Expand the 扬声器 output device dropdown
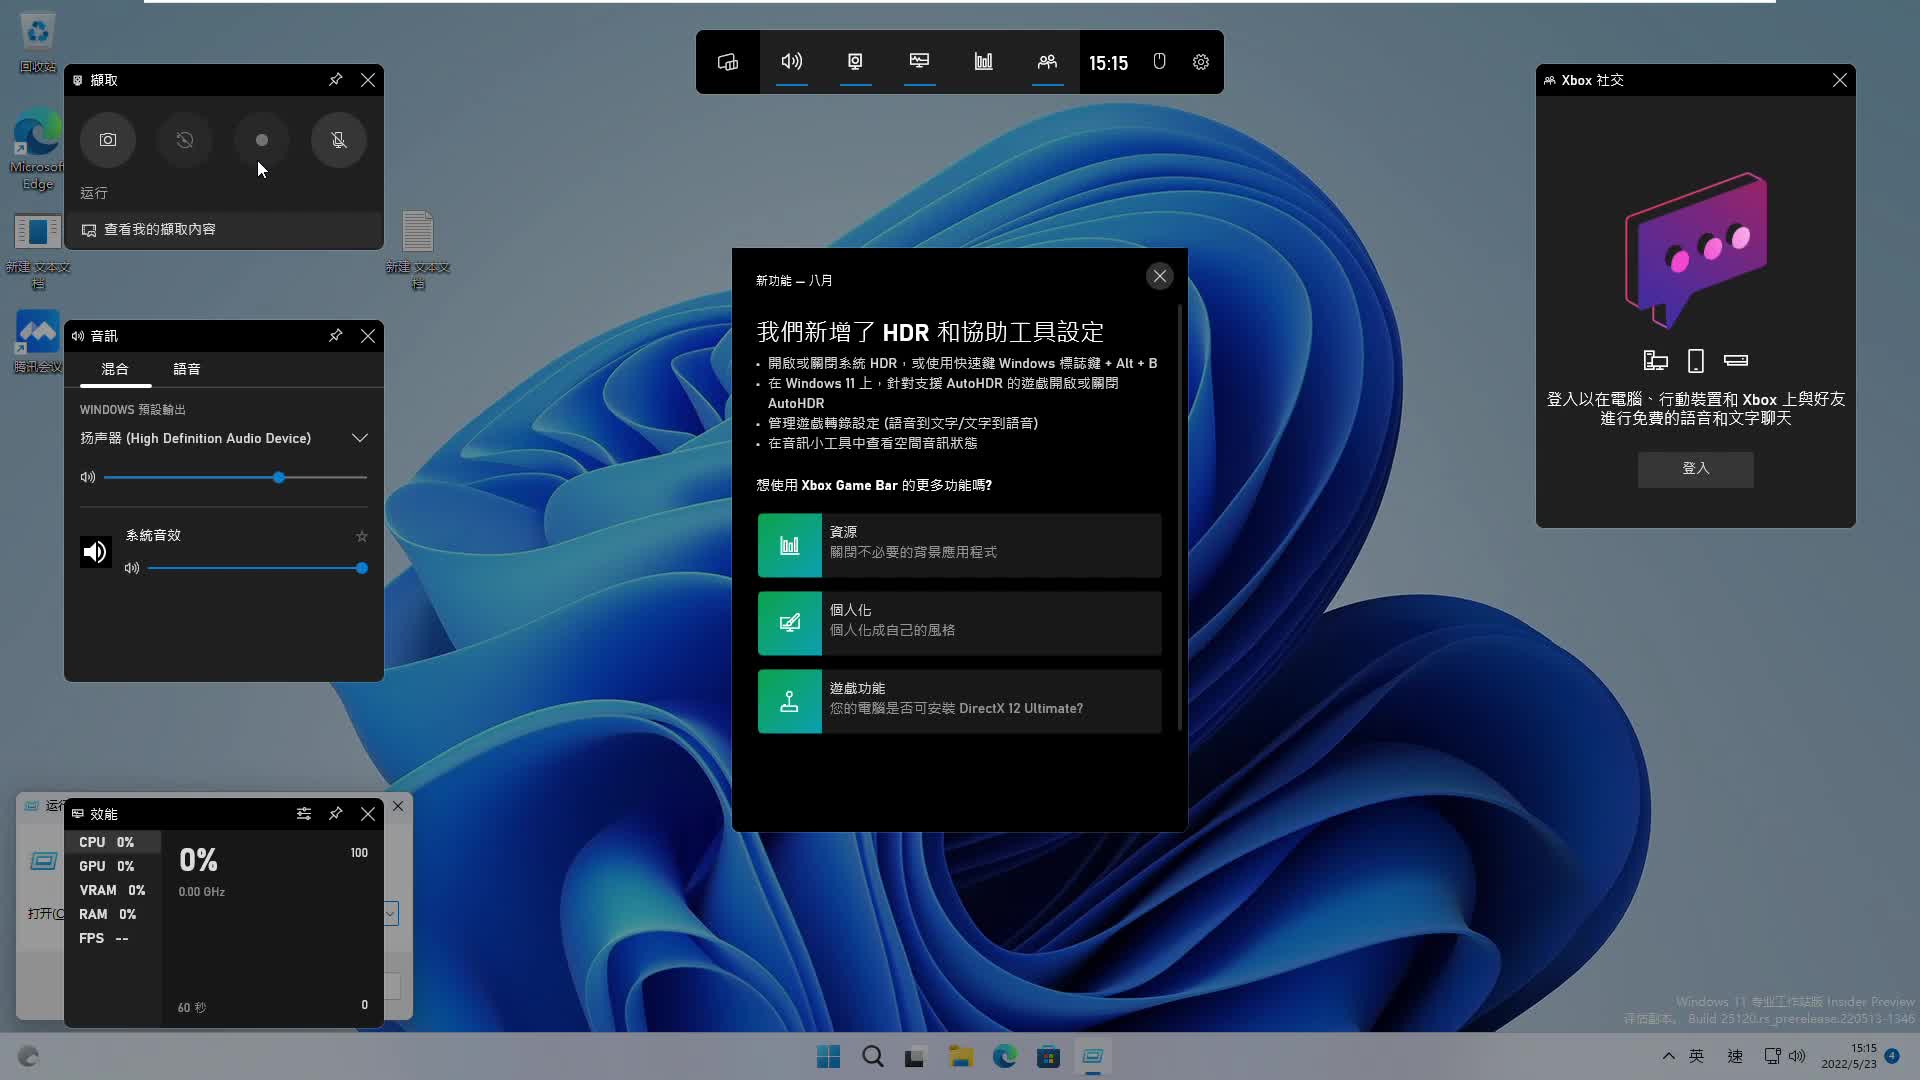This screenshot has width=1920, height=1080. pos(360,438)
